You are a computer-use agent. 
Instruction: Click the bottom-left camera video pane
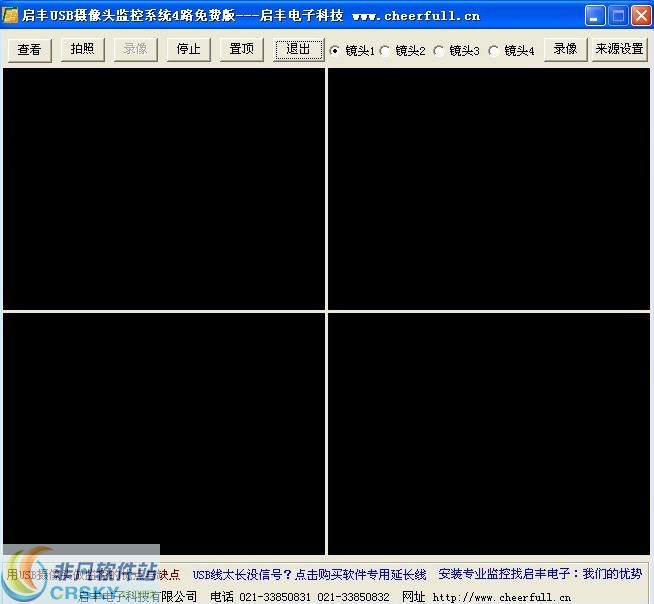tap(164, 434)
